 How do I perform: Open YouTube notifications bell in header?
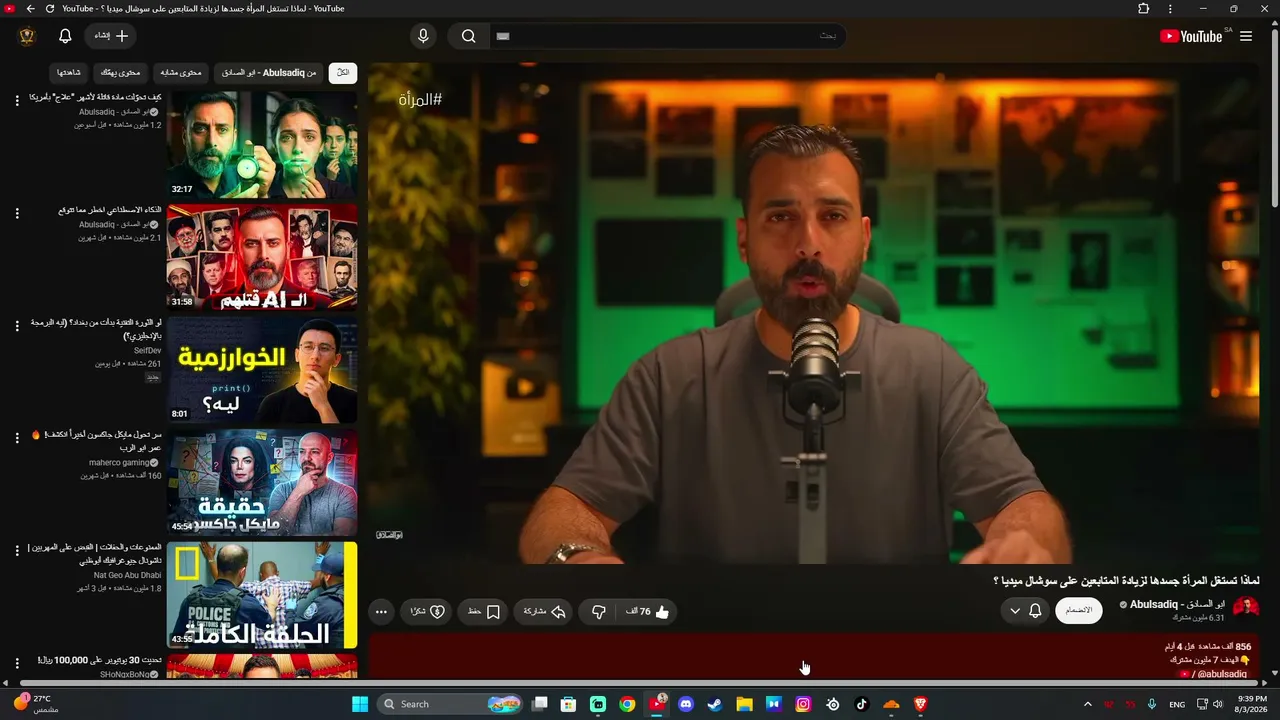[x=65, y=36]
